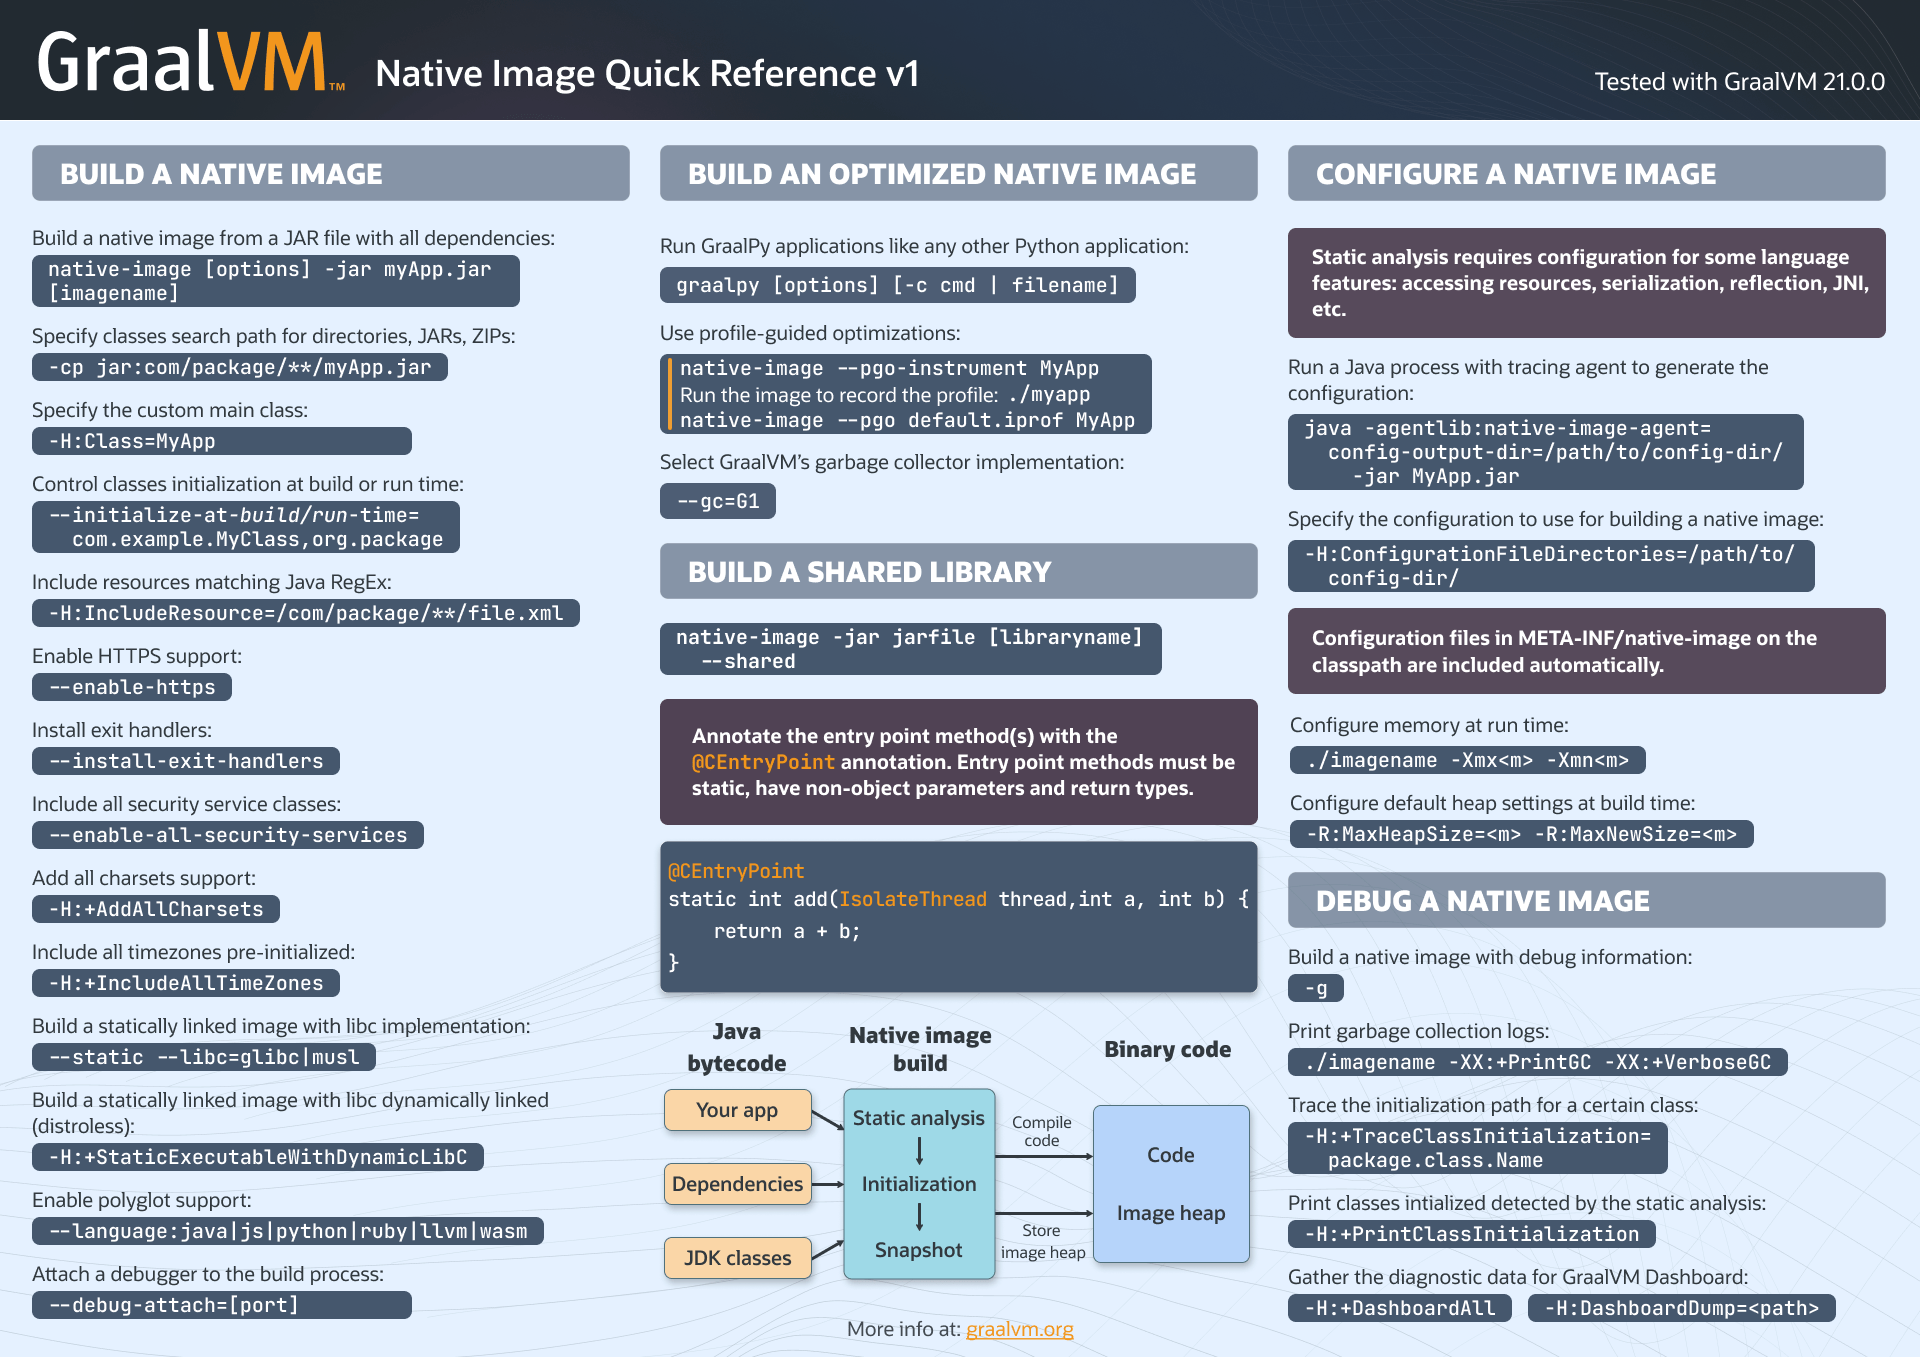Click 'Initialization' in the build diagram
The width and height of the screenshot is (1920, 1357).
(x=919, y=1184)
